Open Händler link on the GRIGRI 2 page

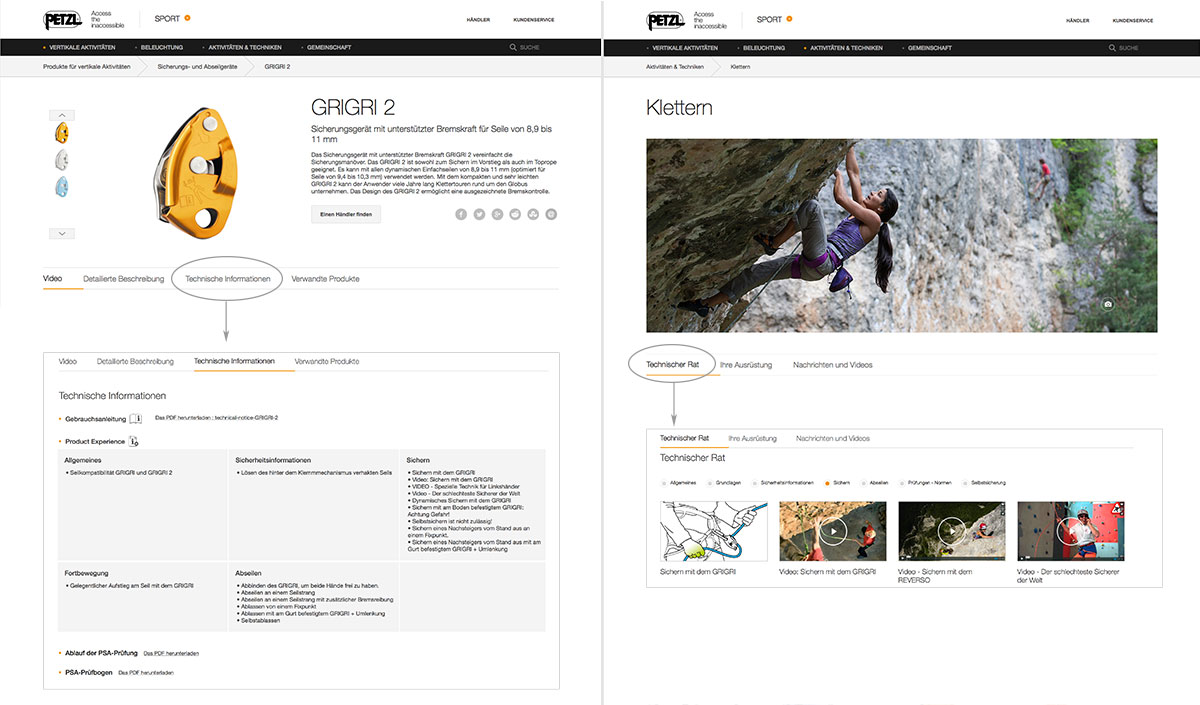pyautogui.click(x=478, y=20)
